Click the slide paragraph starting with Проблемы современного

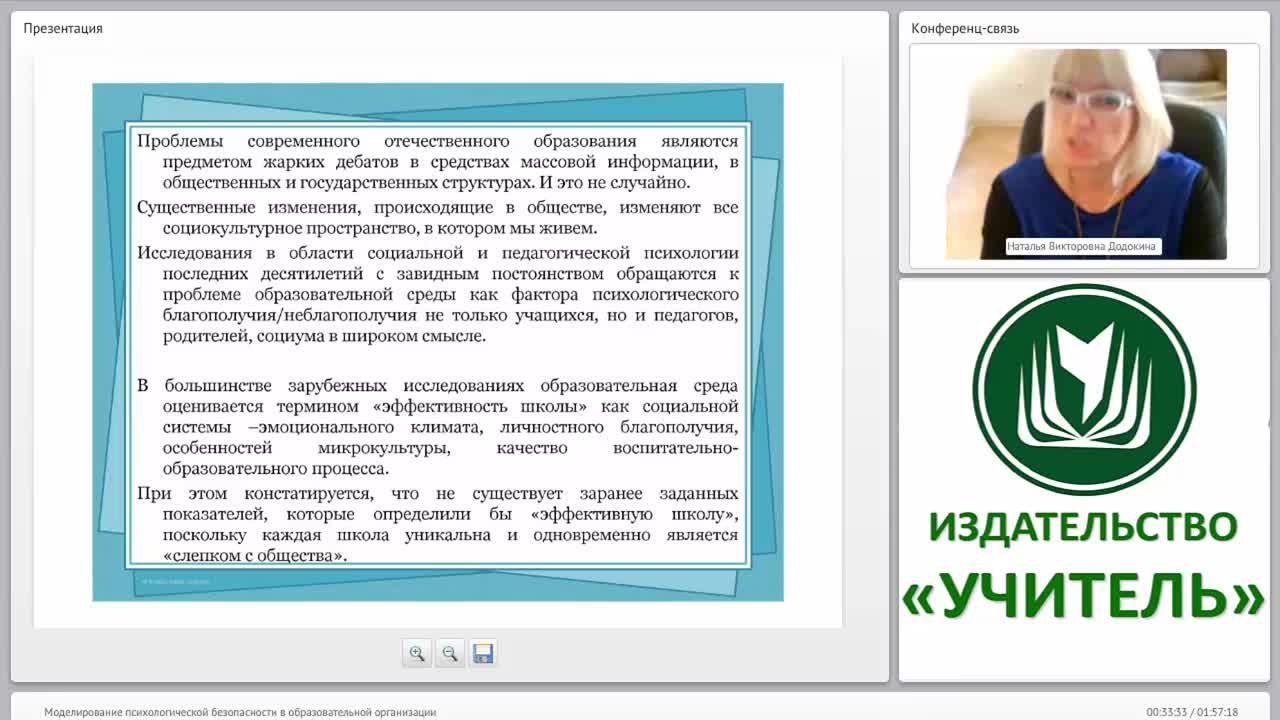click(438, 162)
